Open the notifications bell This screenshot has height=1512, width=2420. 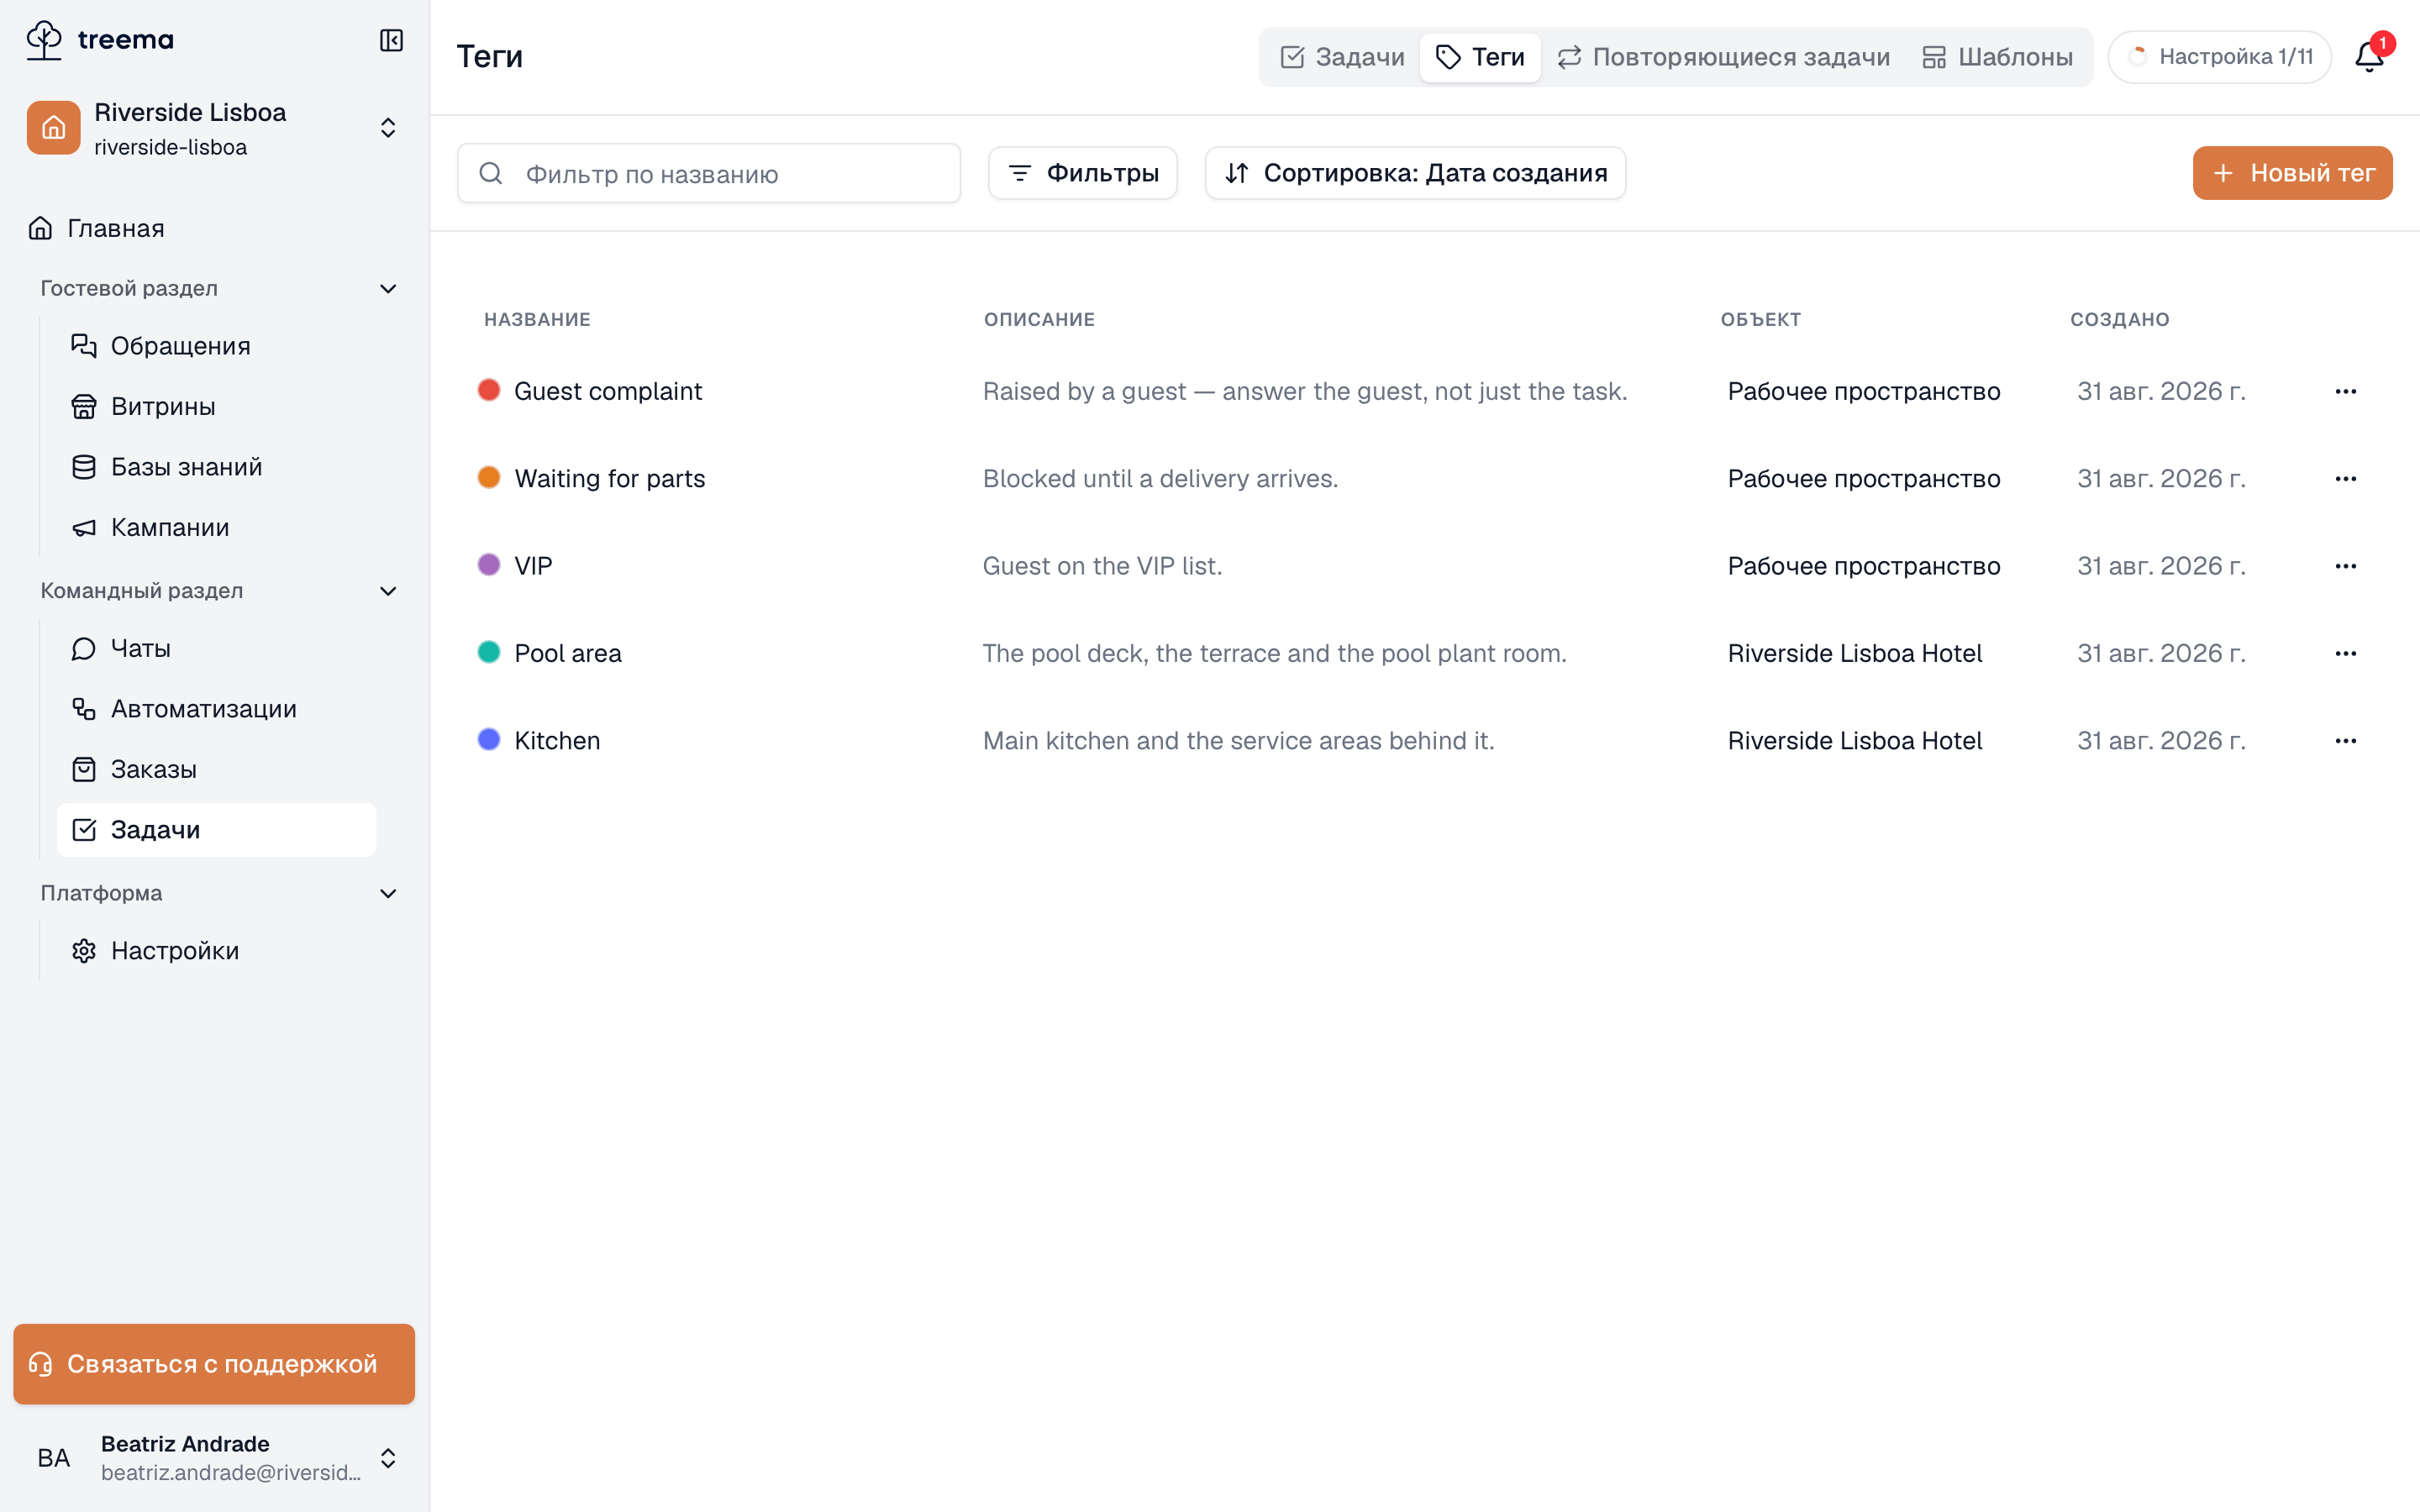coord(2369,56)
